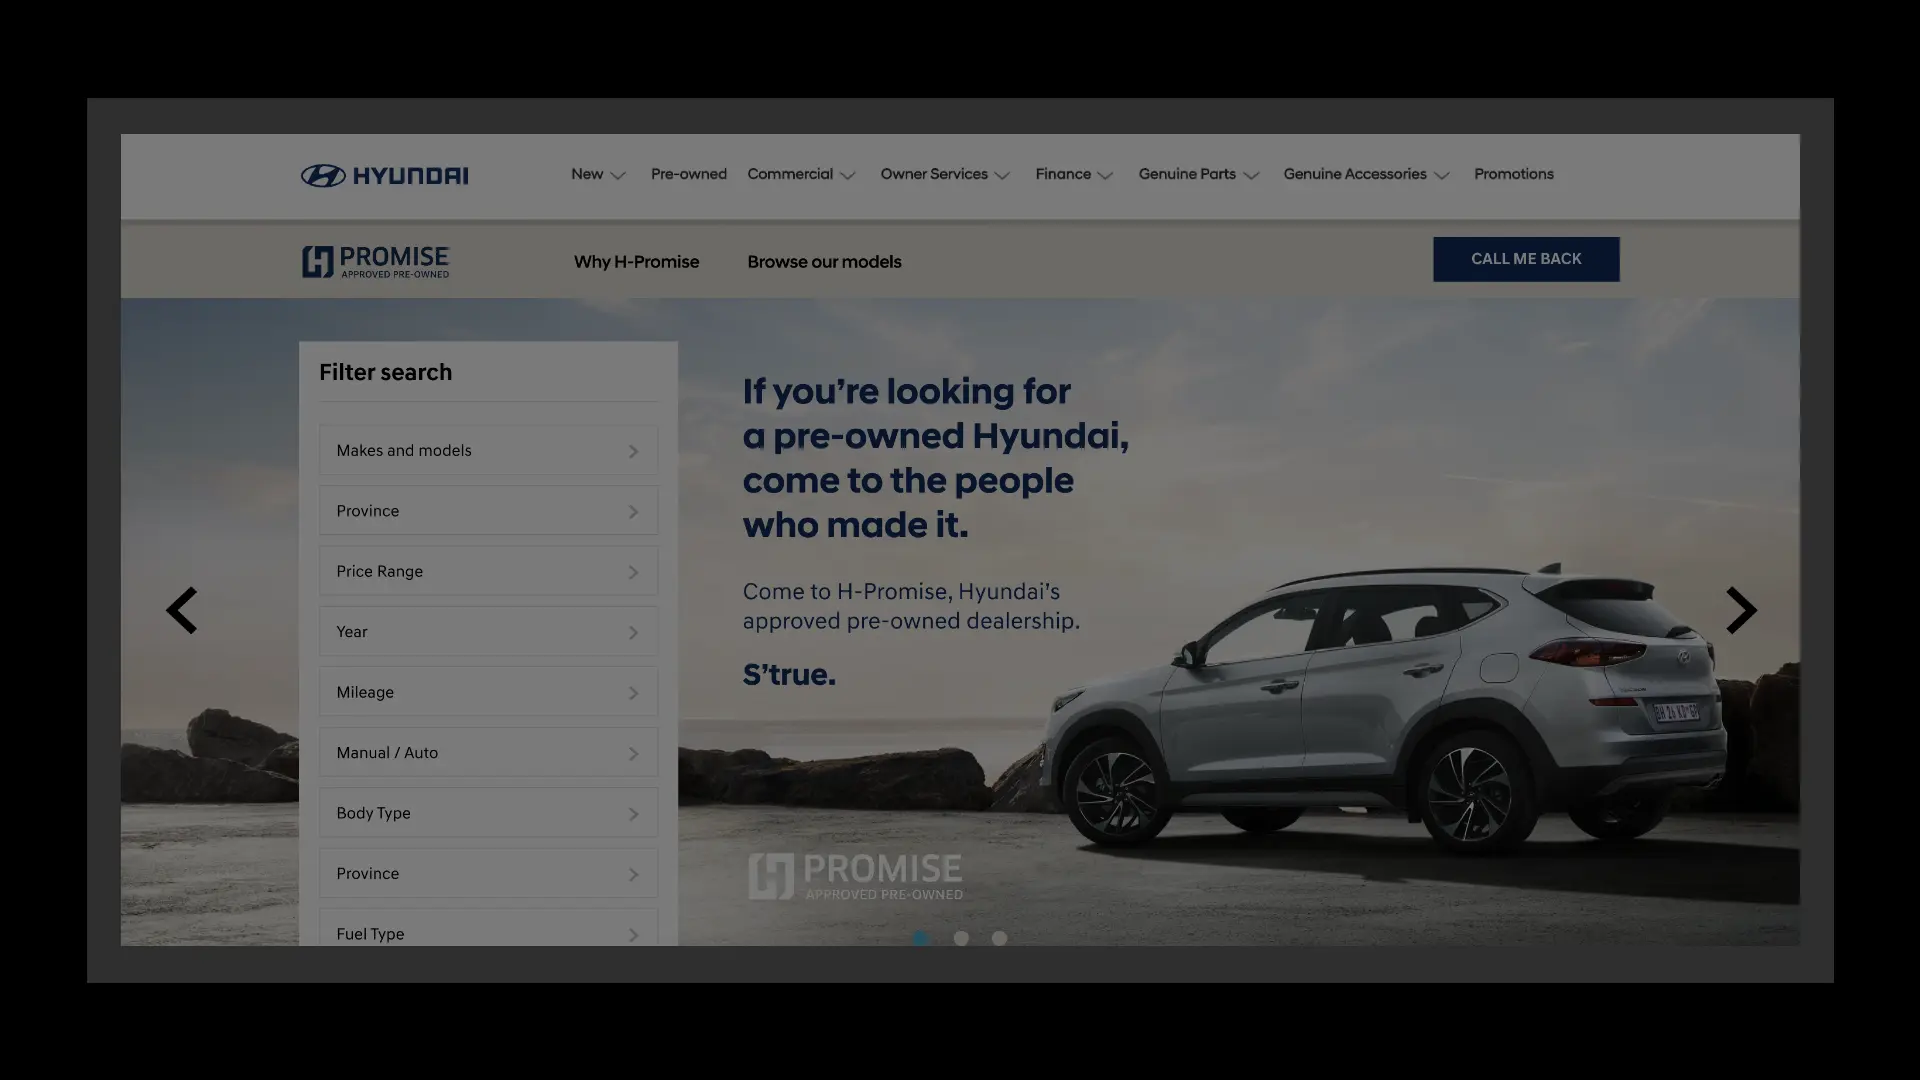Go to previous slide with left arrow
This screenshot has height=1080, width=1920.
tap(182, 610)
